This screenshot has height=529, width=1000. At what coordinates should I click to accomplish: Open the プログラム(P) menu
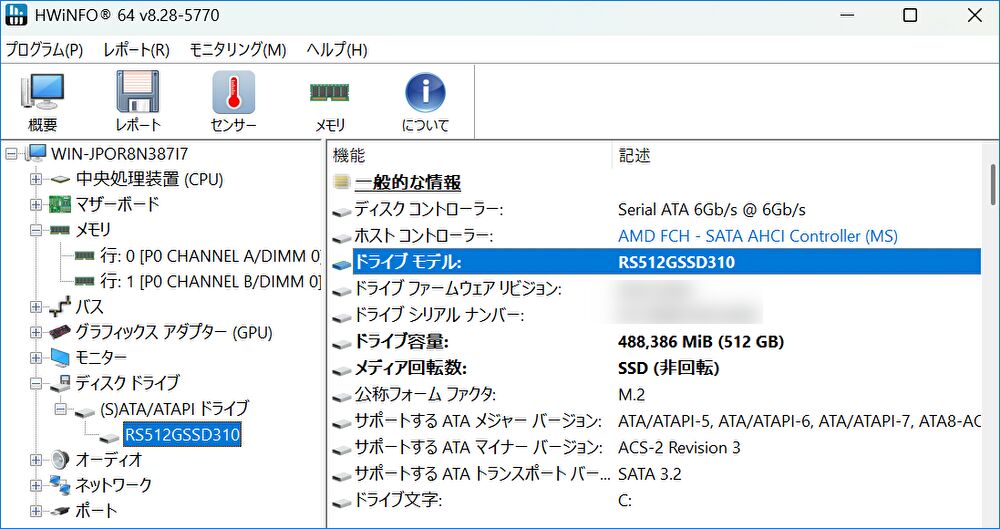click(44, 50)
